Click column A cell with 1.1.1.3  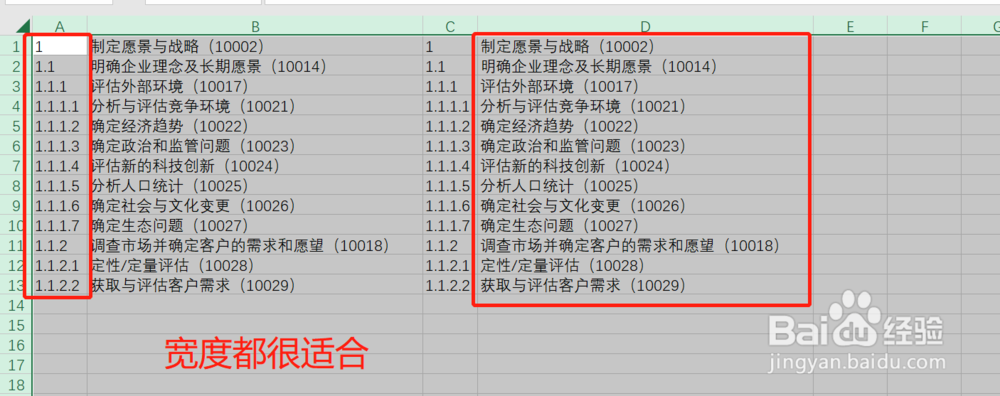click(60, 146)
